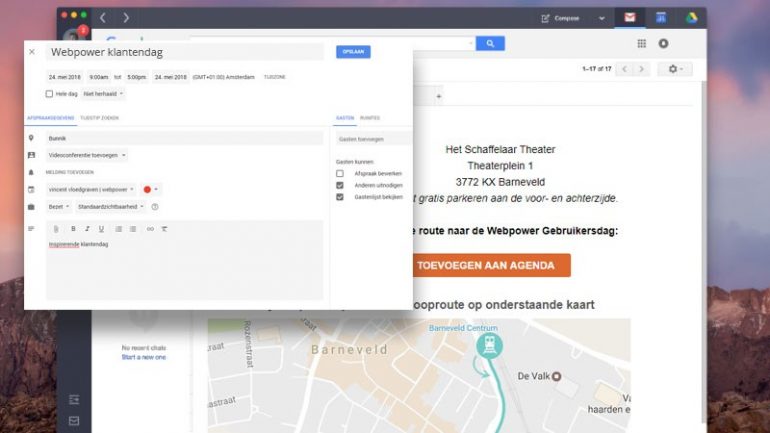This screenshot has width=770, height=433.
Task: Open the Google apps grid icon
Action: click(x=641, y=43)
